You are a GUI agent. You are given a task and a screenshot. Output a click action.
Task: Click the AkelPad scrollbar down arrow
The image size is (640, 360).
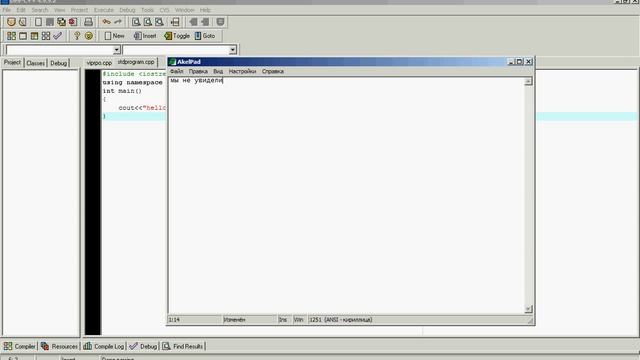click(x=528, y=309)
